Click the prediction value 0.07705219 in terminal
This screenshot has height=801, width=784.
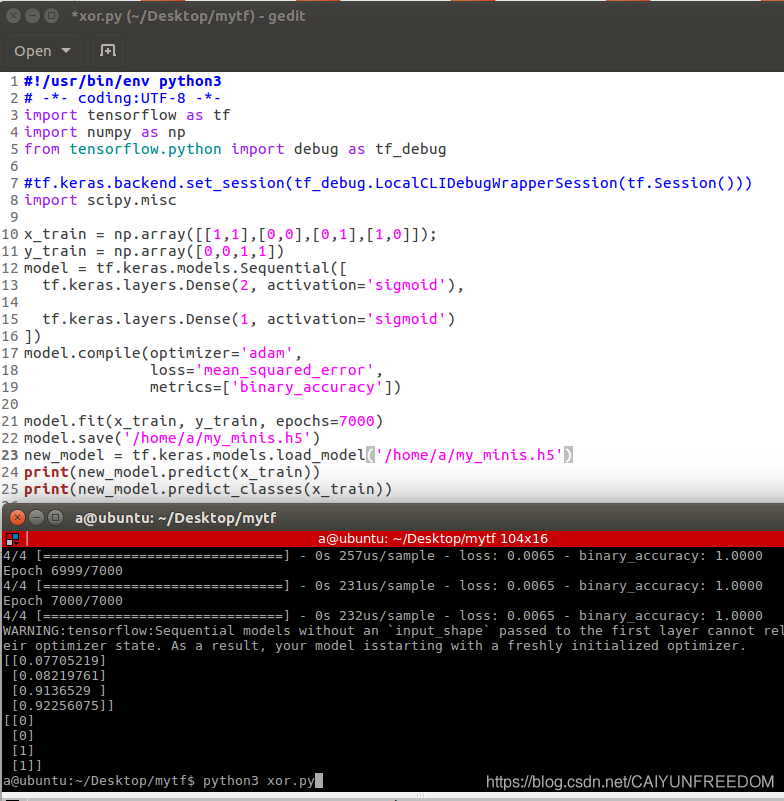(x=59, y=661)
